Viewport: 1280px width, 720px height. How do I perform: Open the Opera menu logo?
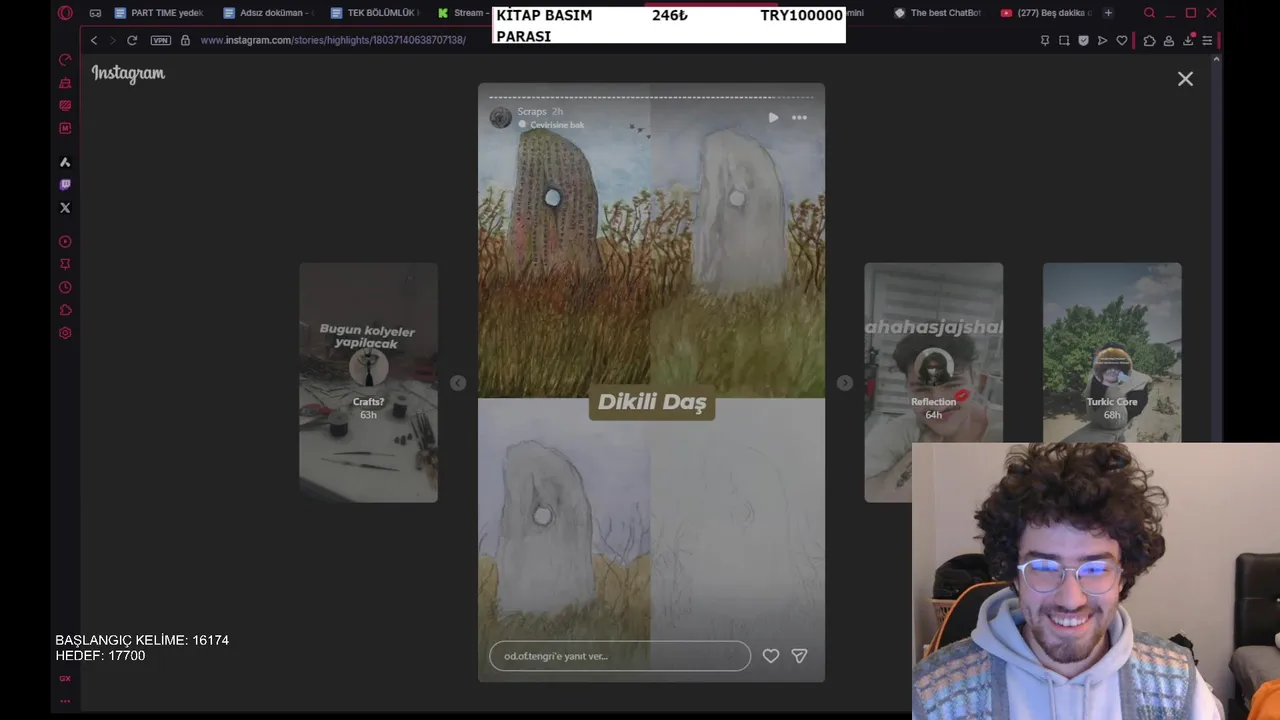point(65,13)
